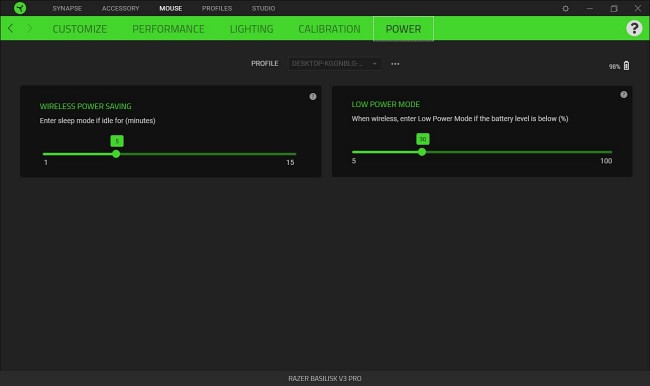This screenshot has width=650, height=386.
Task: Click the sleep slider track near 15
Action: 292,154
